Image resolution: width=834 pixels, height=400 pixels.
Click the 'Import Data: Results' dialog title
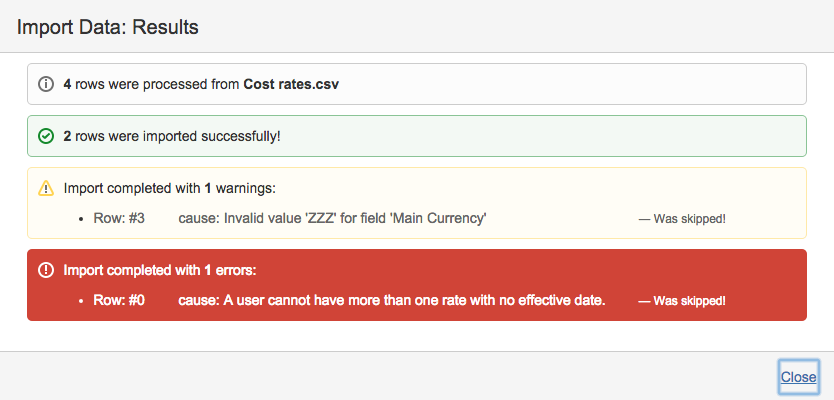(x=108, y=27)
